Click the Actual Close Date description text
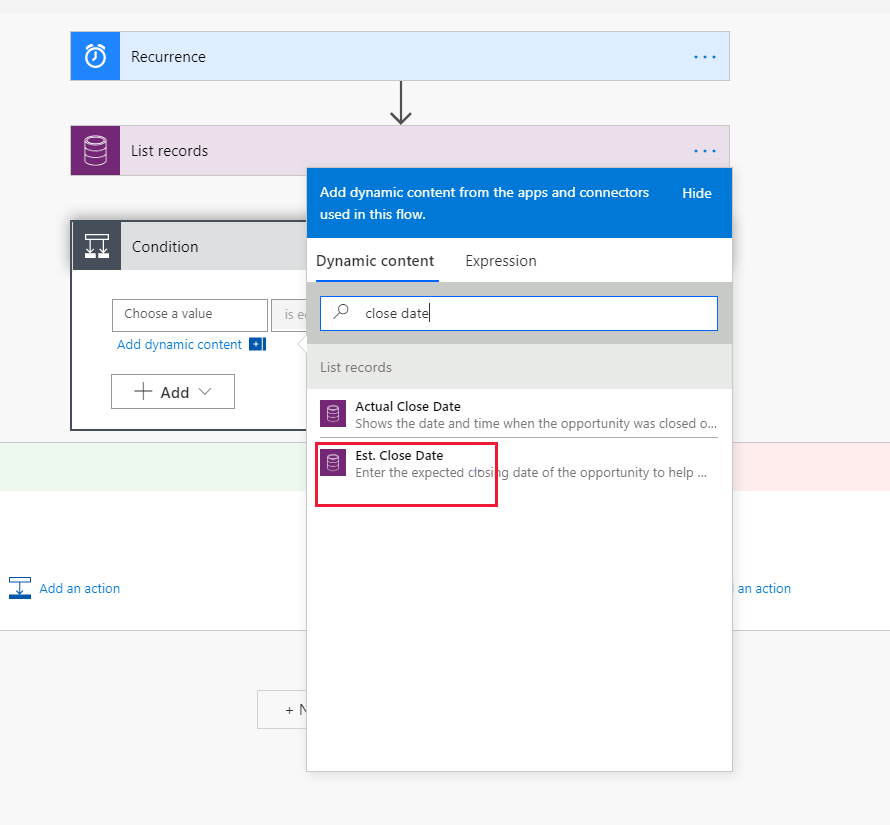The height and width of the screenshot is (825, 890). pos(536,424)
